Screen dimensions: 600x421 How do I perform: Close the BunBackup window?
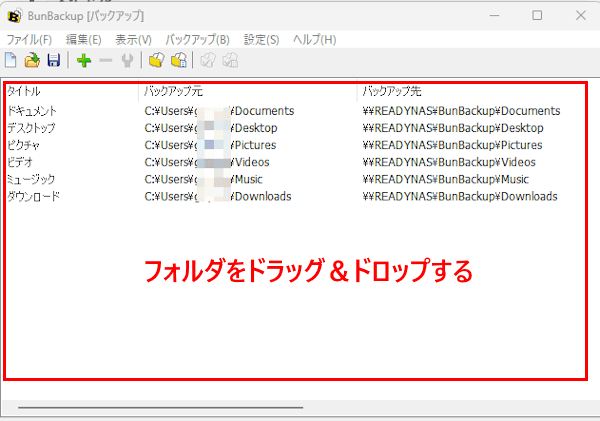[581, 16]
